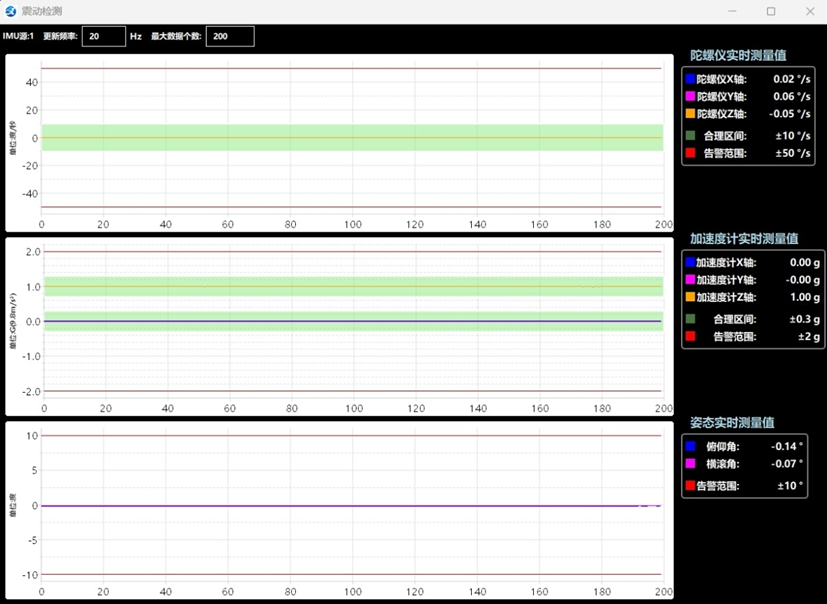The width and height of the screenshot is (827, 604).
Task: Click the 加速度计实时测量值 heading
Action: (x=744, y=238)
